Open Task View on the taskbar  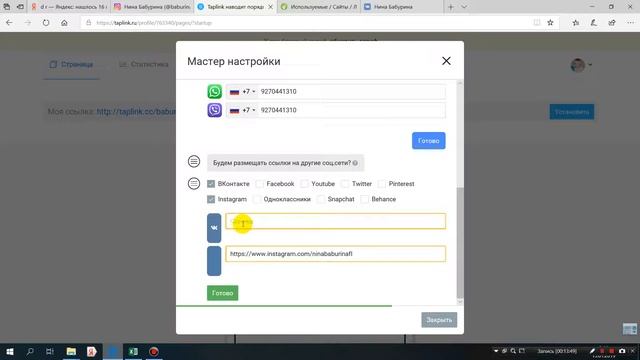pos(50,351)
